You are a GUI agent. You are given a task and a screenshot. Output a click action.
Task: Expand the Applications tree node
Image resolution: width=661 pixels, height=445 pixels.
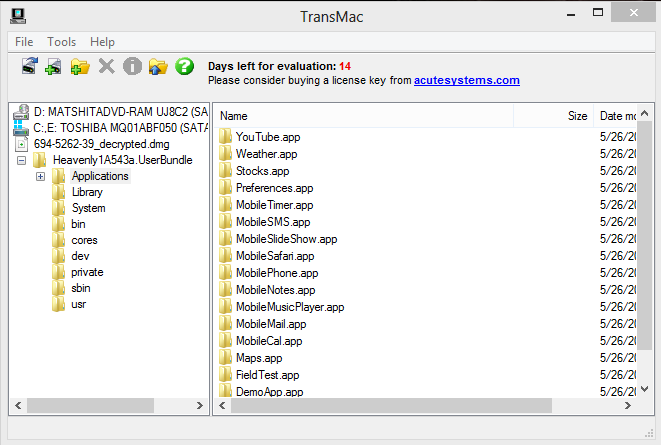pos(40,177)
